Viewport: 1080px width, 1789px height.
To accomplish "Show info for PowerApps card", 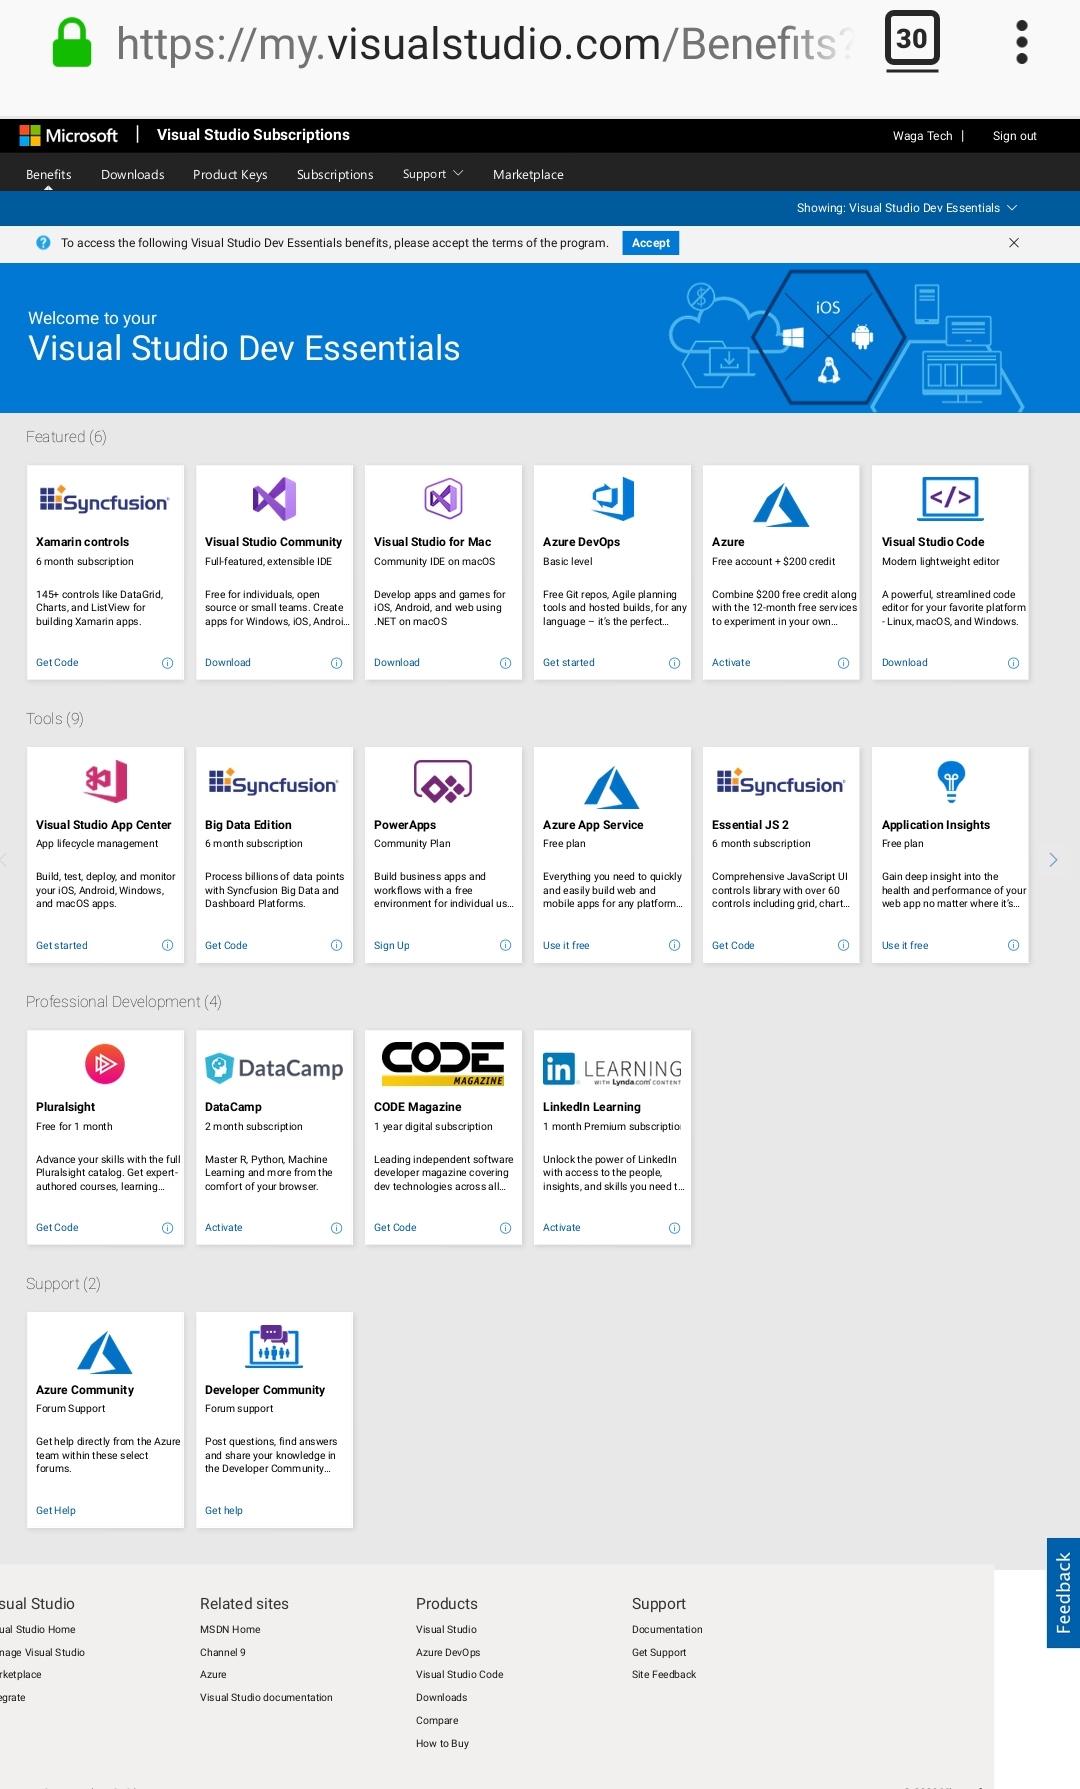I will (x=505, y=945).
